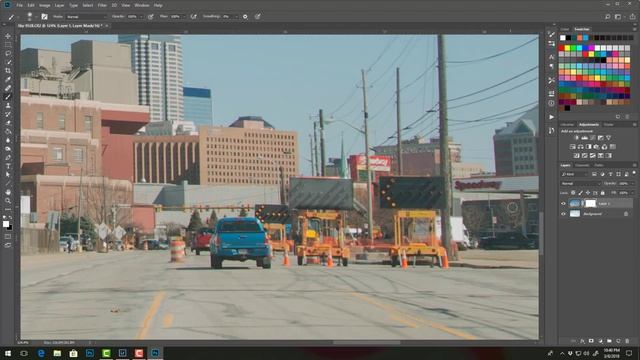
Task: Select Background layer thumbnail
Action: [x=575, y=213]
